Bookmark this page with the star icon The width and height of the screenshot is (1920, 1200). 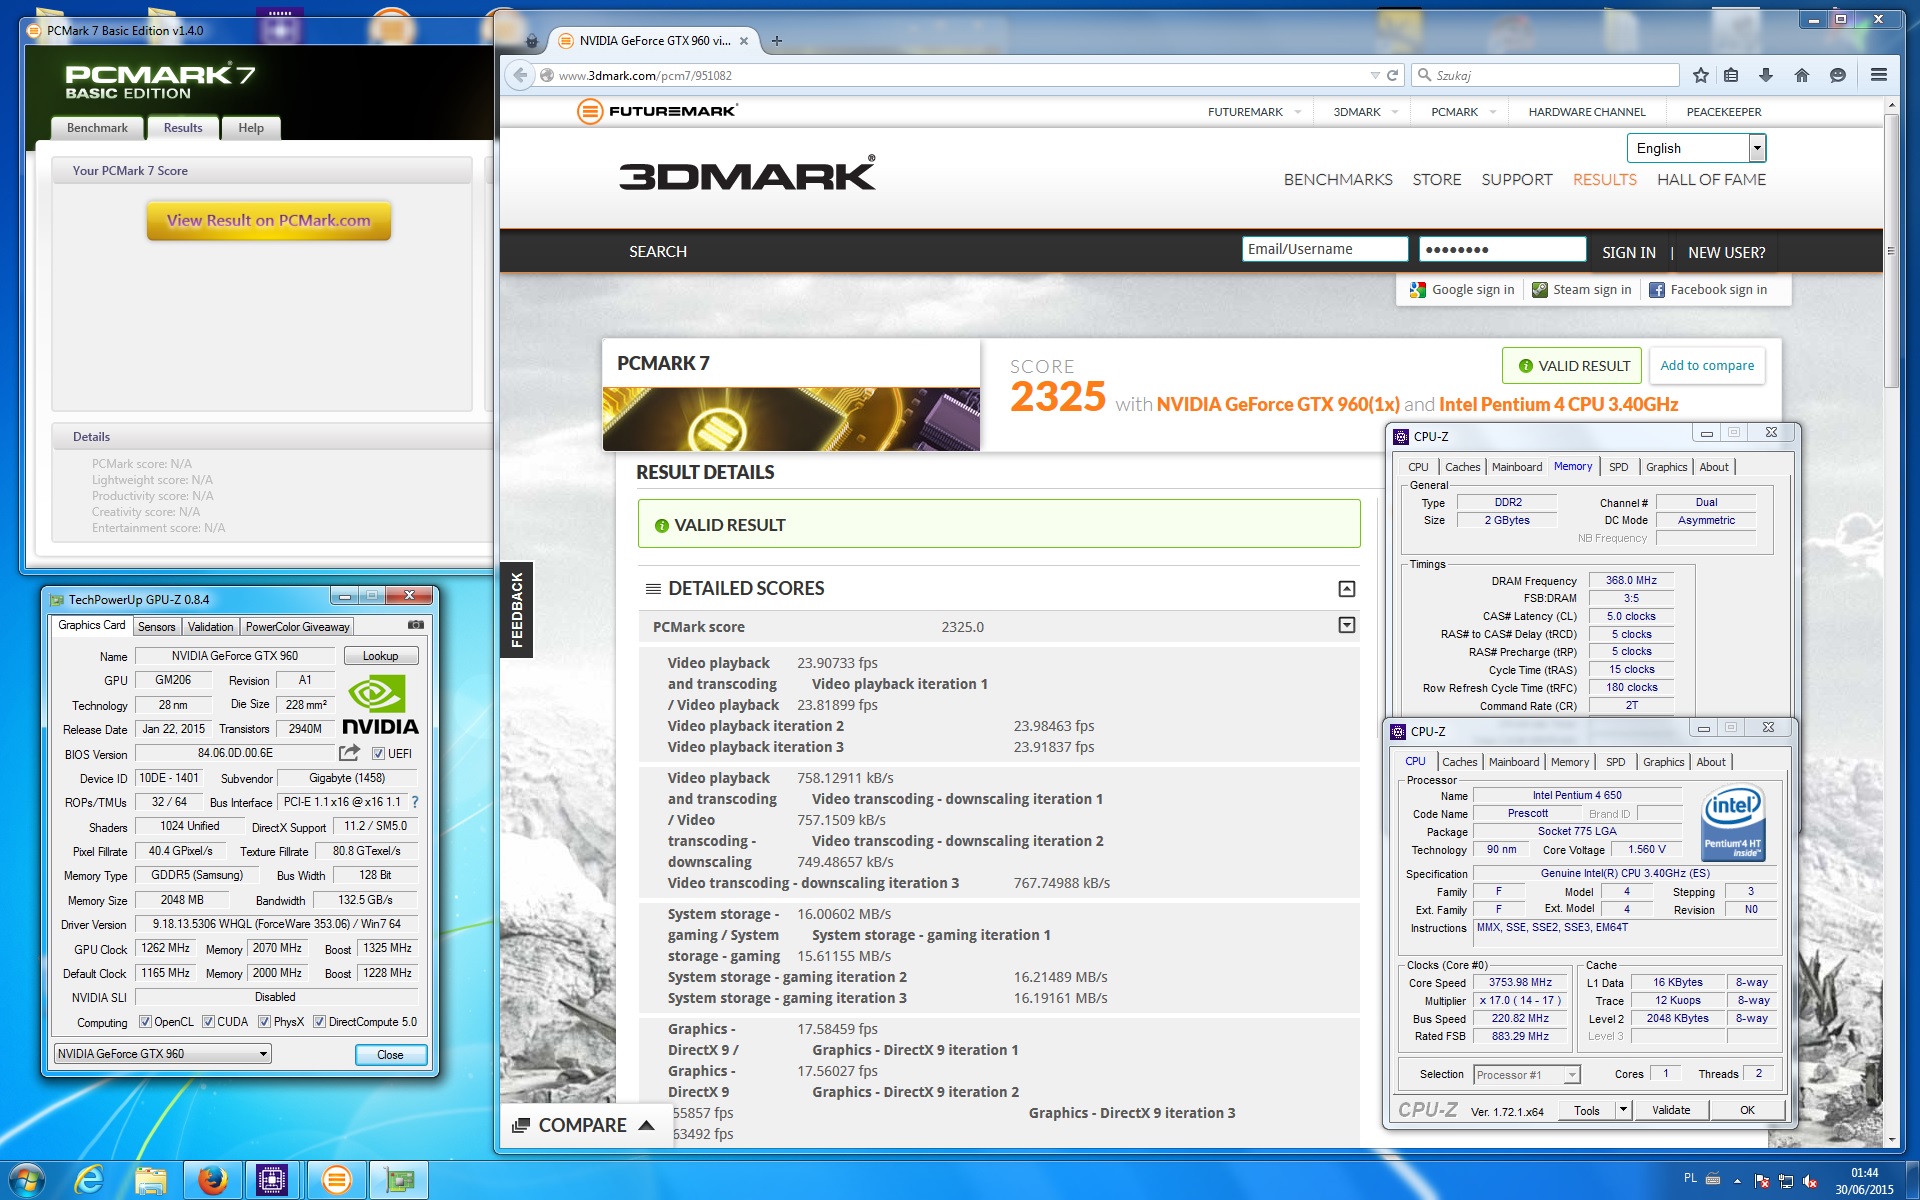click(1701, 75)
